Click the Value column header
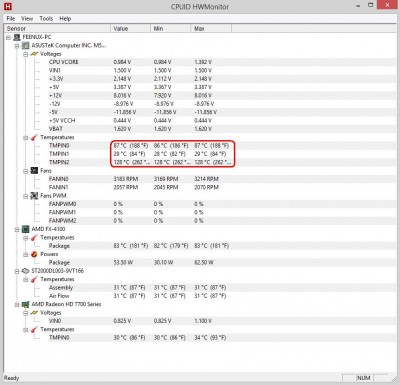Screen dimensions: 400x385 [130, 29]
